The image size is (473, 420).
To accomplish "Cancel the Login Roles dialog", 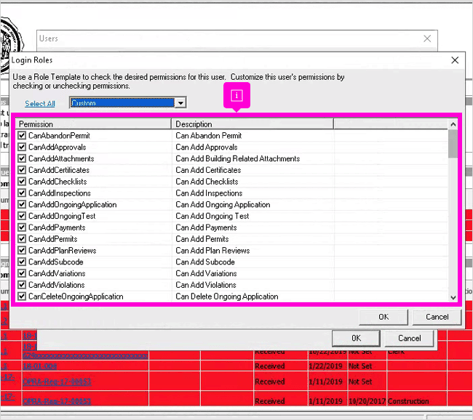I will (x=437, y=317).
